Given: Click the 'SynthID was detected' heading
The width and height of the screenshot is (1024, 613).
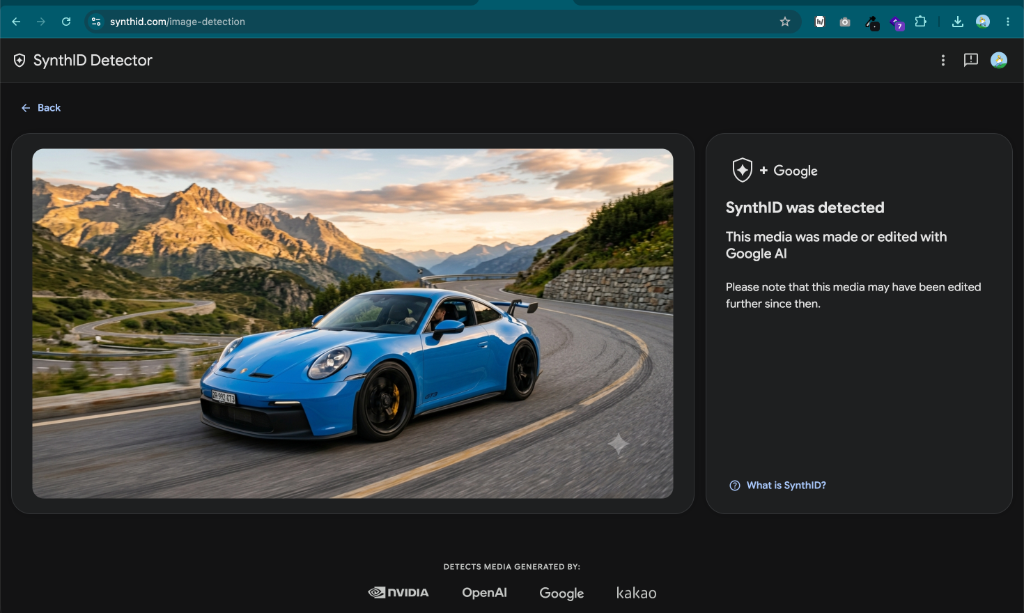Looking at the screenshot, I should 805,208.
